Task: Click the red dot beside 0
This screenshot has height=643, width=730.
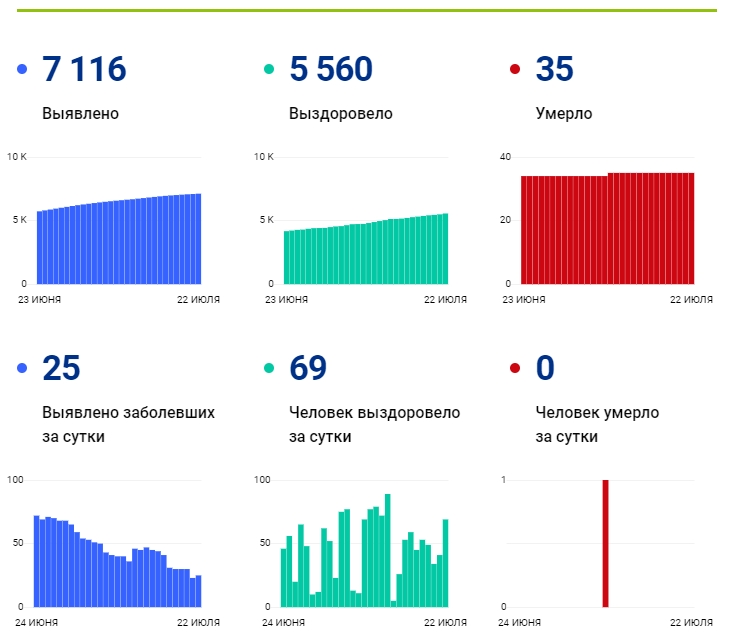Action: (x=515, y=369)
